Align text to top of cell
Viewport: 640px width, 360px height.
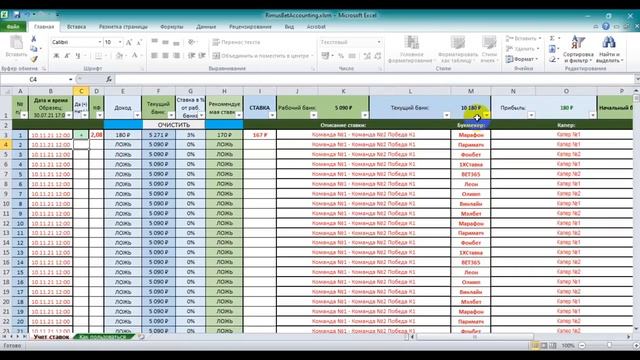coord(154,42)
